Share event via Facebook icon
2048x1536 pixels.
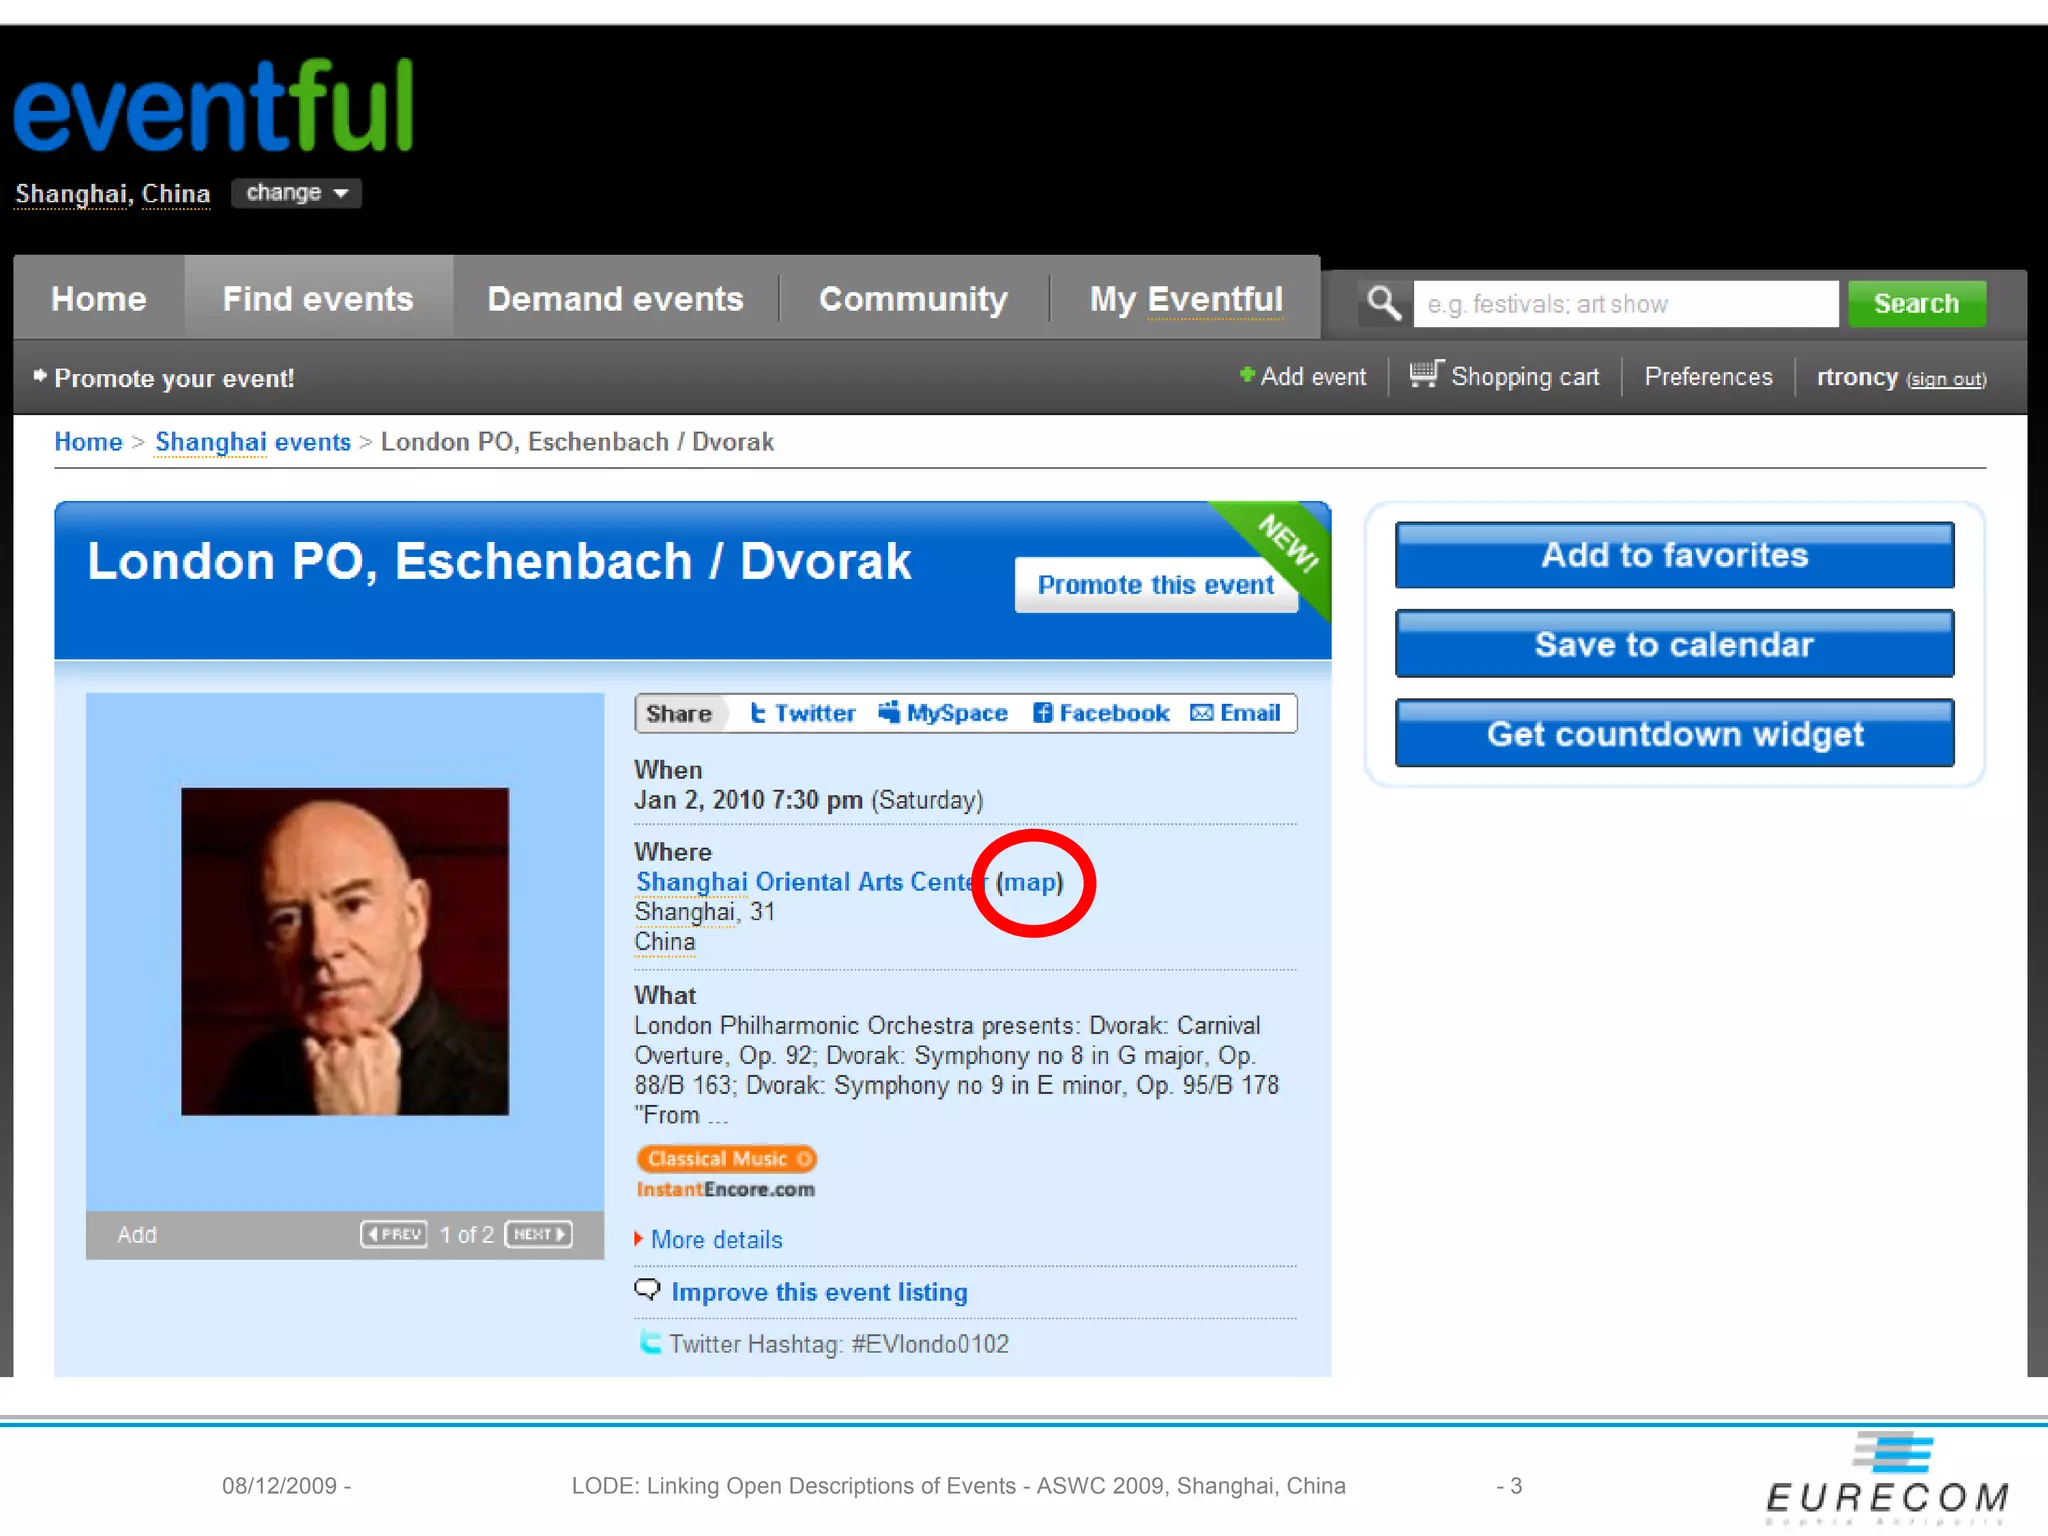coord(1042,713)
